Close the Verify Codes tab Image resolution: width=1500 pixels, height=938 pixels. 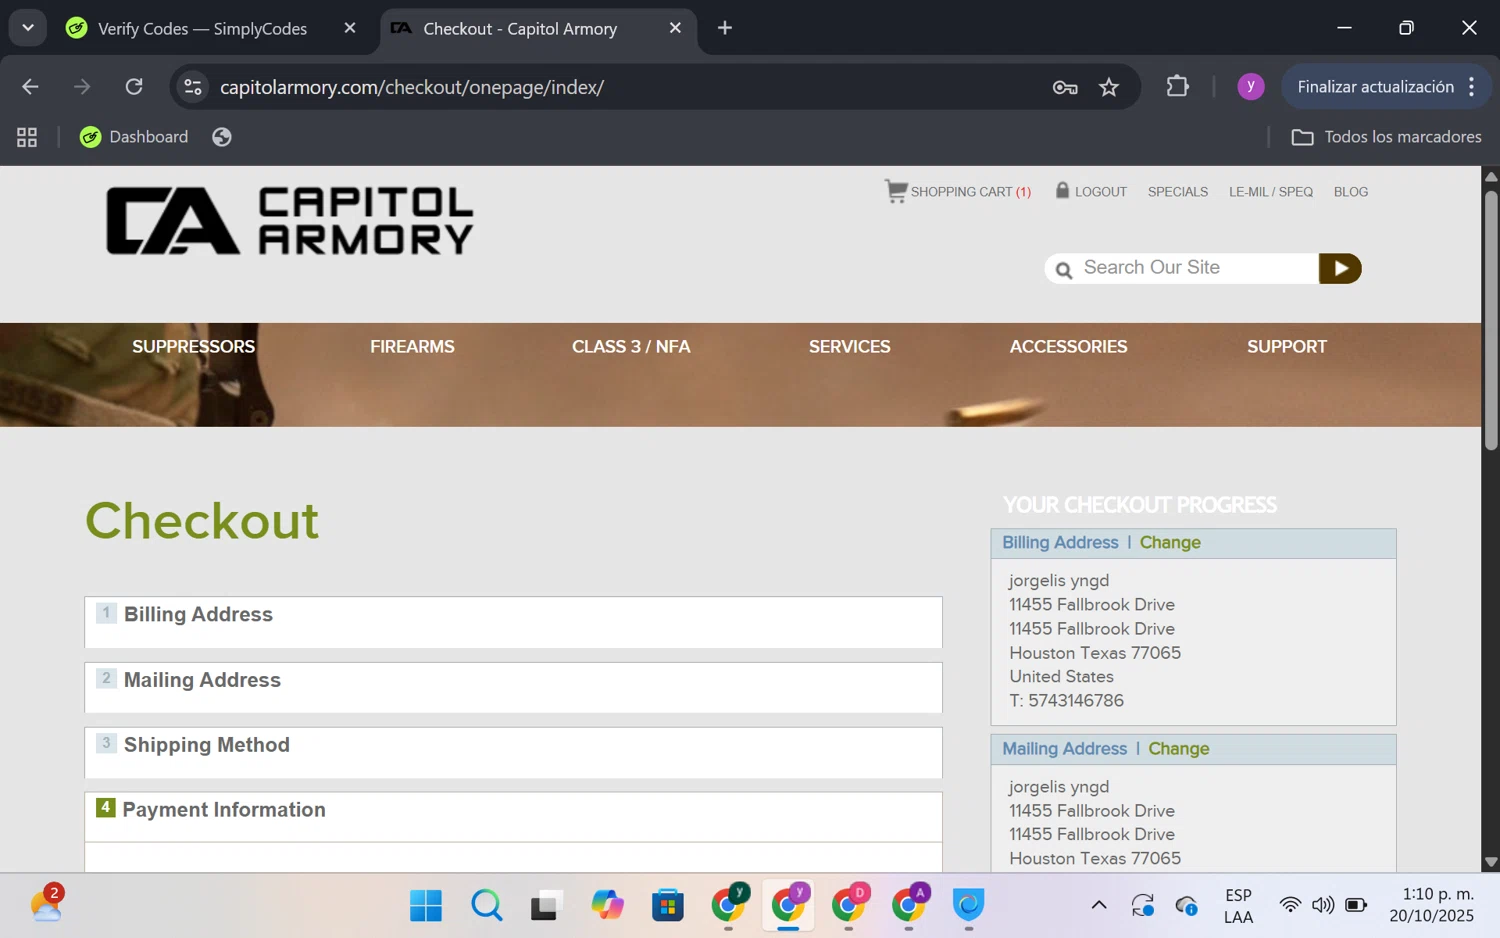click(350, 28)
